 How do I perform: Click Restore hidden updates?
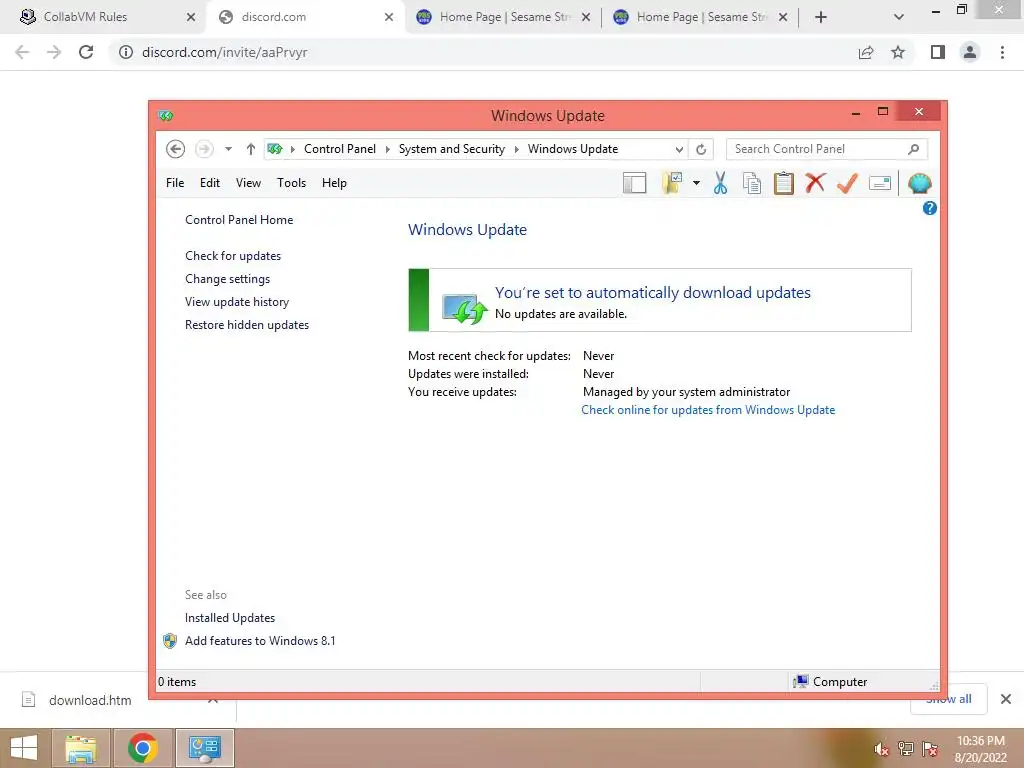[x=247, y=325]
